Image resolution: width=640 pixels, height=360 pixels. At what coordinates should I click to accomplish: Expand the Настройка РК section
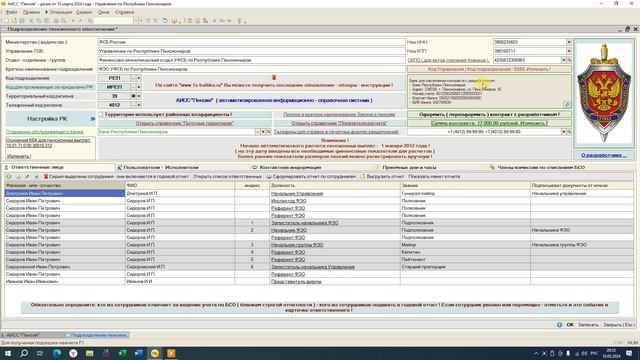tap(93, 119)
